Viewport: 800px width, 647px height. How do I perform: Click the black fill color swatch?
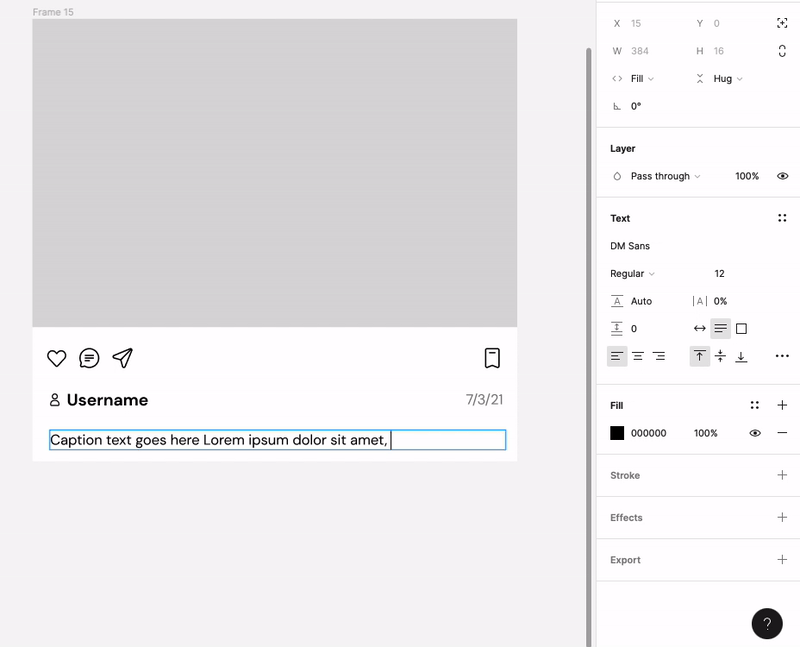pos(617,433)
